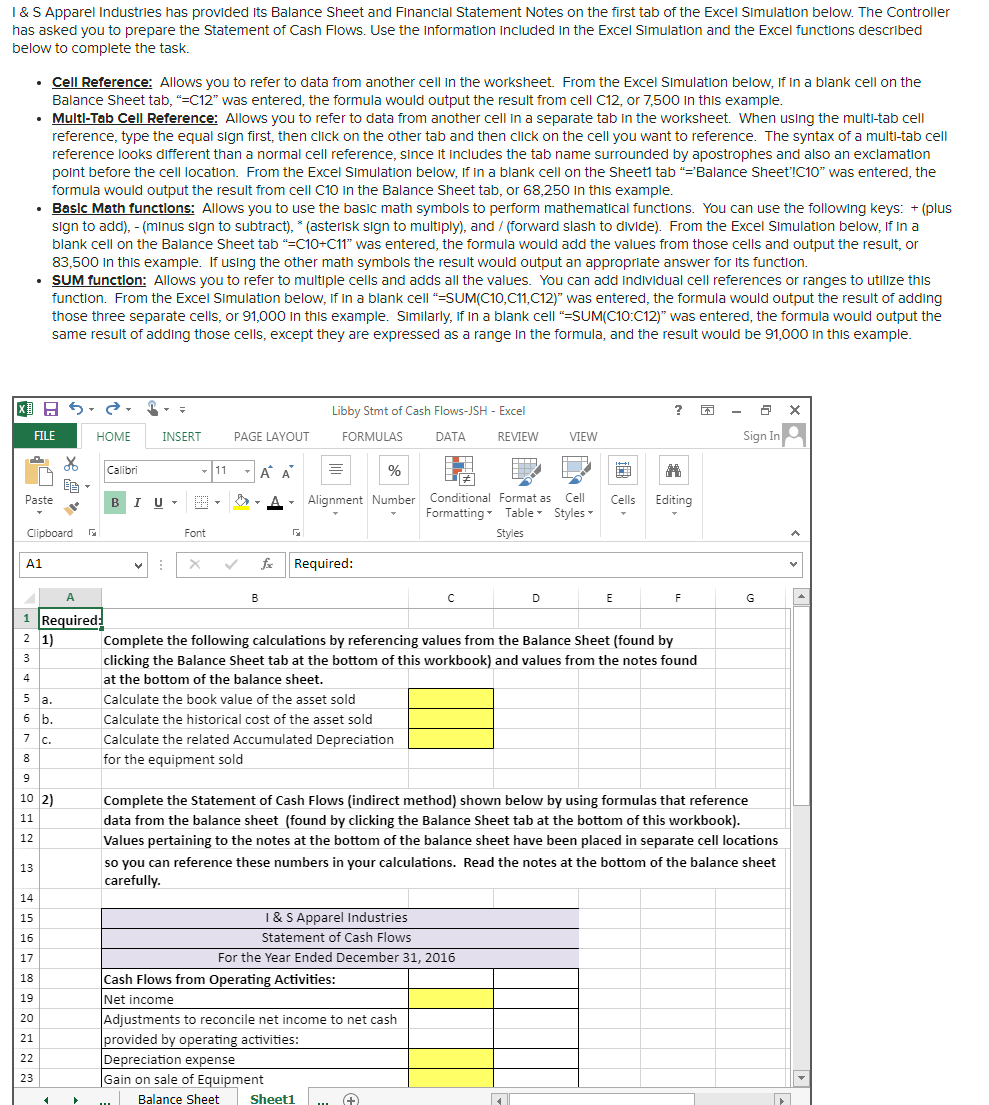
Task: Select yellow cell beside Net income
Action: 451,999
